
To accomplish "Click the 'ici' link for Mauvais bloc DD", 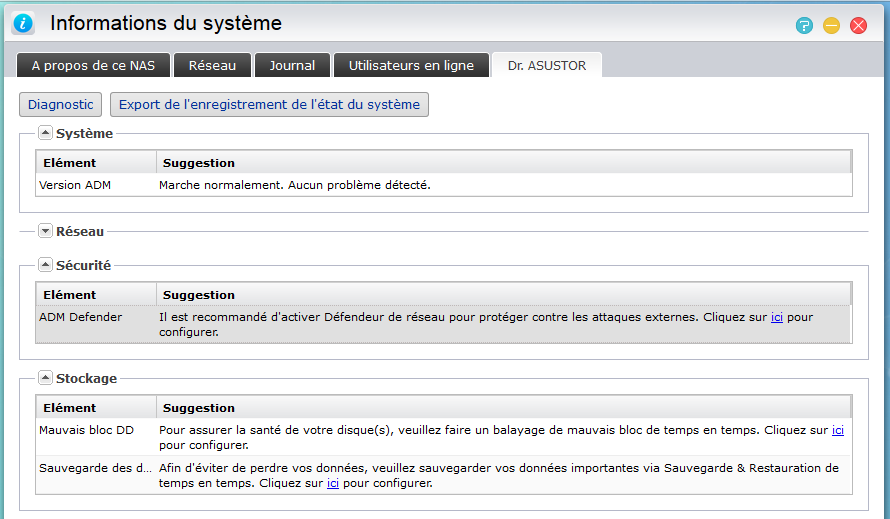I will click(838, 430).
